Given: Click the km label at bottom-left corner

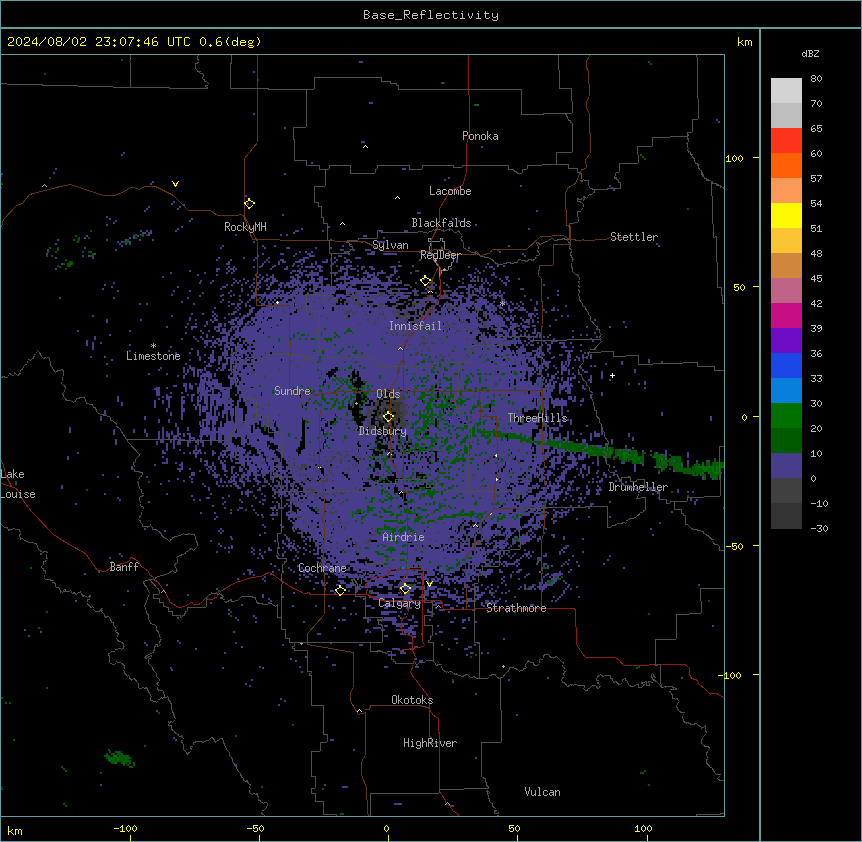Looking at the screenshot, I should coord(15,830).
